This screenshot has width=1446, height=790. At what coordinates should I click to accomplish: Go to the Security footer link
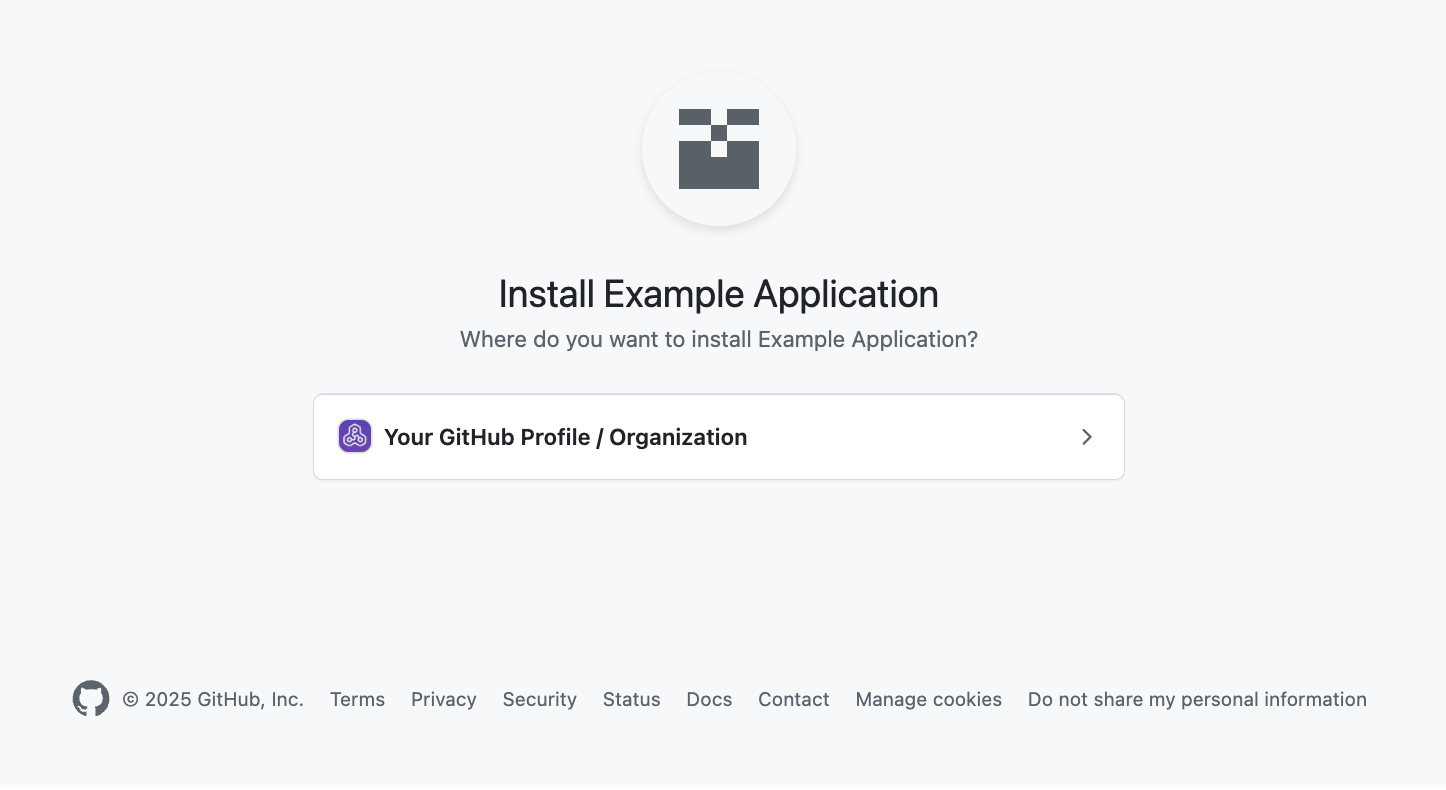(539, 699)
